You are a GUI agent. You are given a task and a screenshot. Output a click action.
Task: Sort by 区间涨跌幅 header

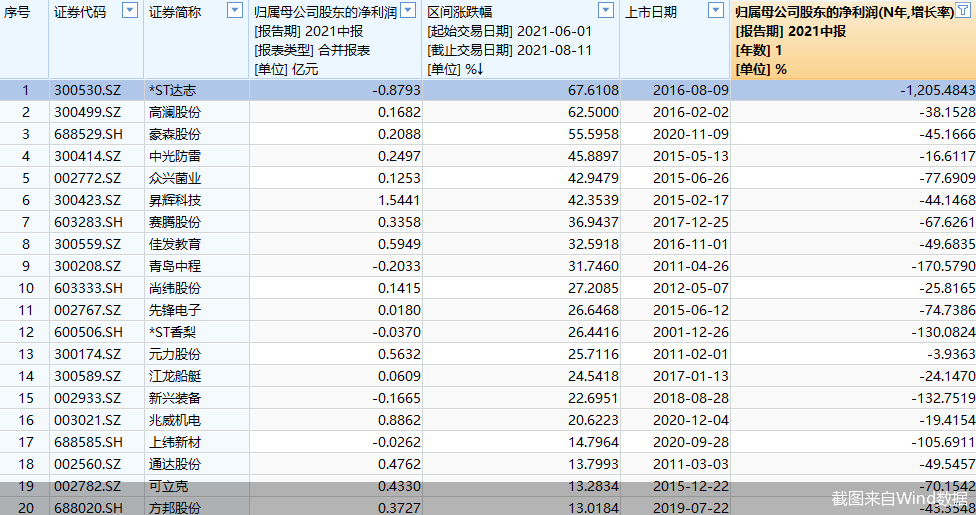coord(460,12)
